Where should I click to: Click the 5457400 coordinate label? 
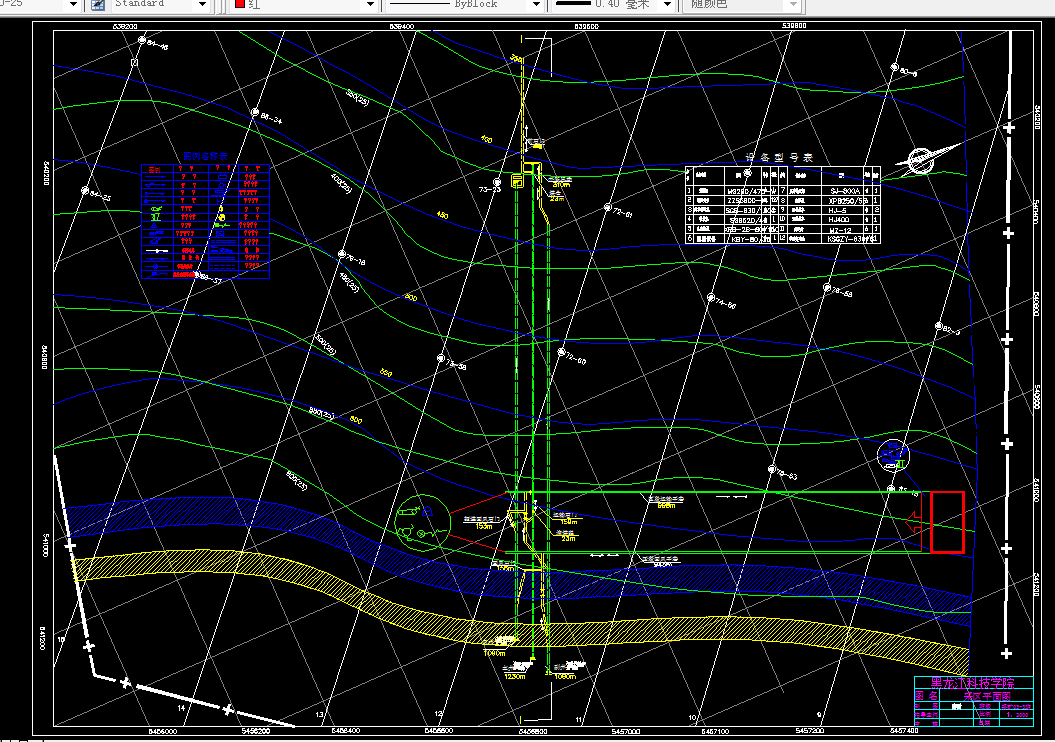[904, 731]
